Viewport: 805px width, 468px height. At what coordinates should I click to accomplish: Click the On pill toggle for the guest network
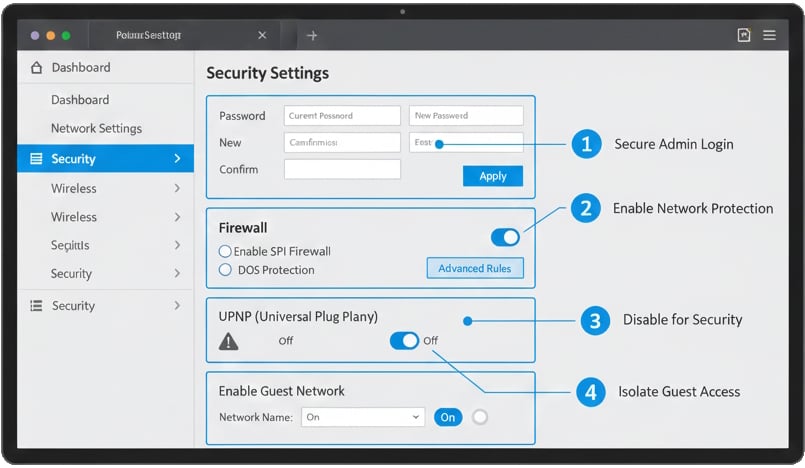(x=448, y=417)
